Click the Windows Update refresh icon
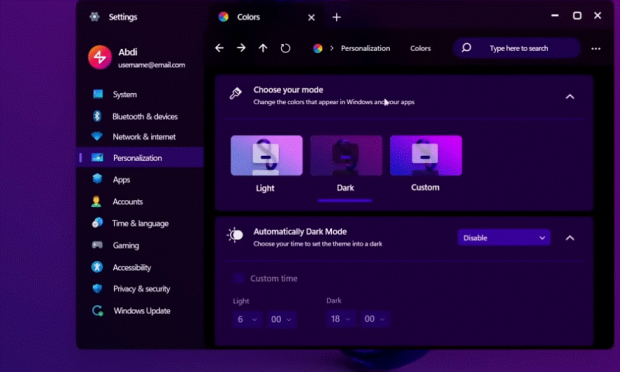Image resolution: width=620 pixels, height=372 pixels. point(98,311)
